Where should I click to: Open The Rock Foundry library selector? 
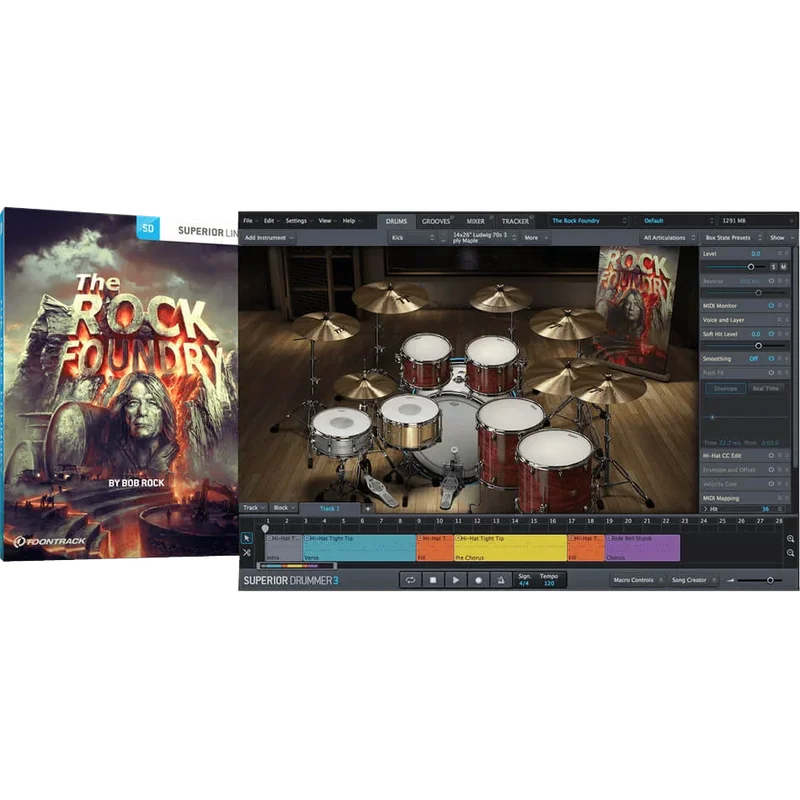click(589, 221)
